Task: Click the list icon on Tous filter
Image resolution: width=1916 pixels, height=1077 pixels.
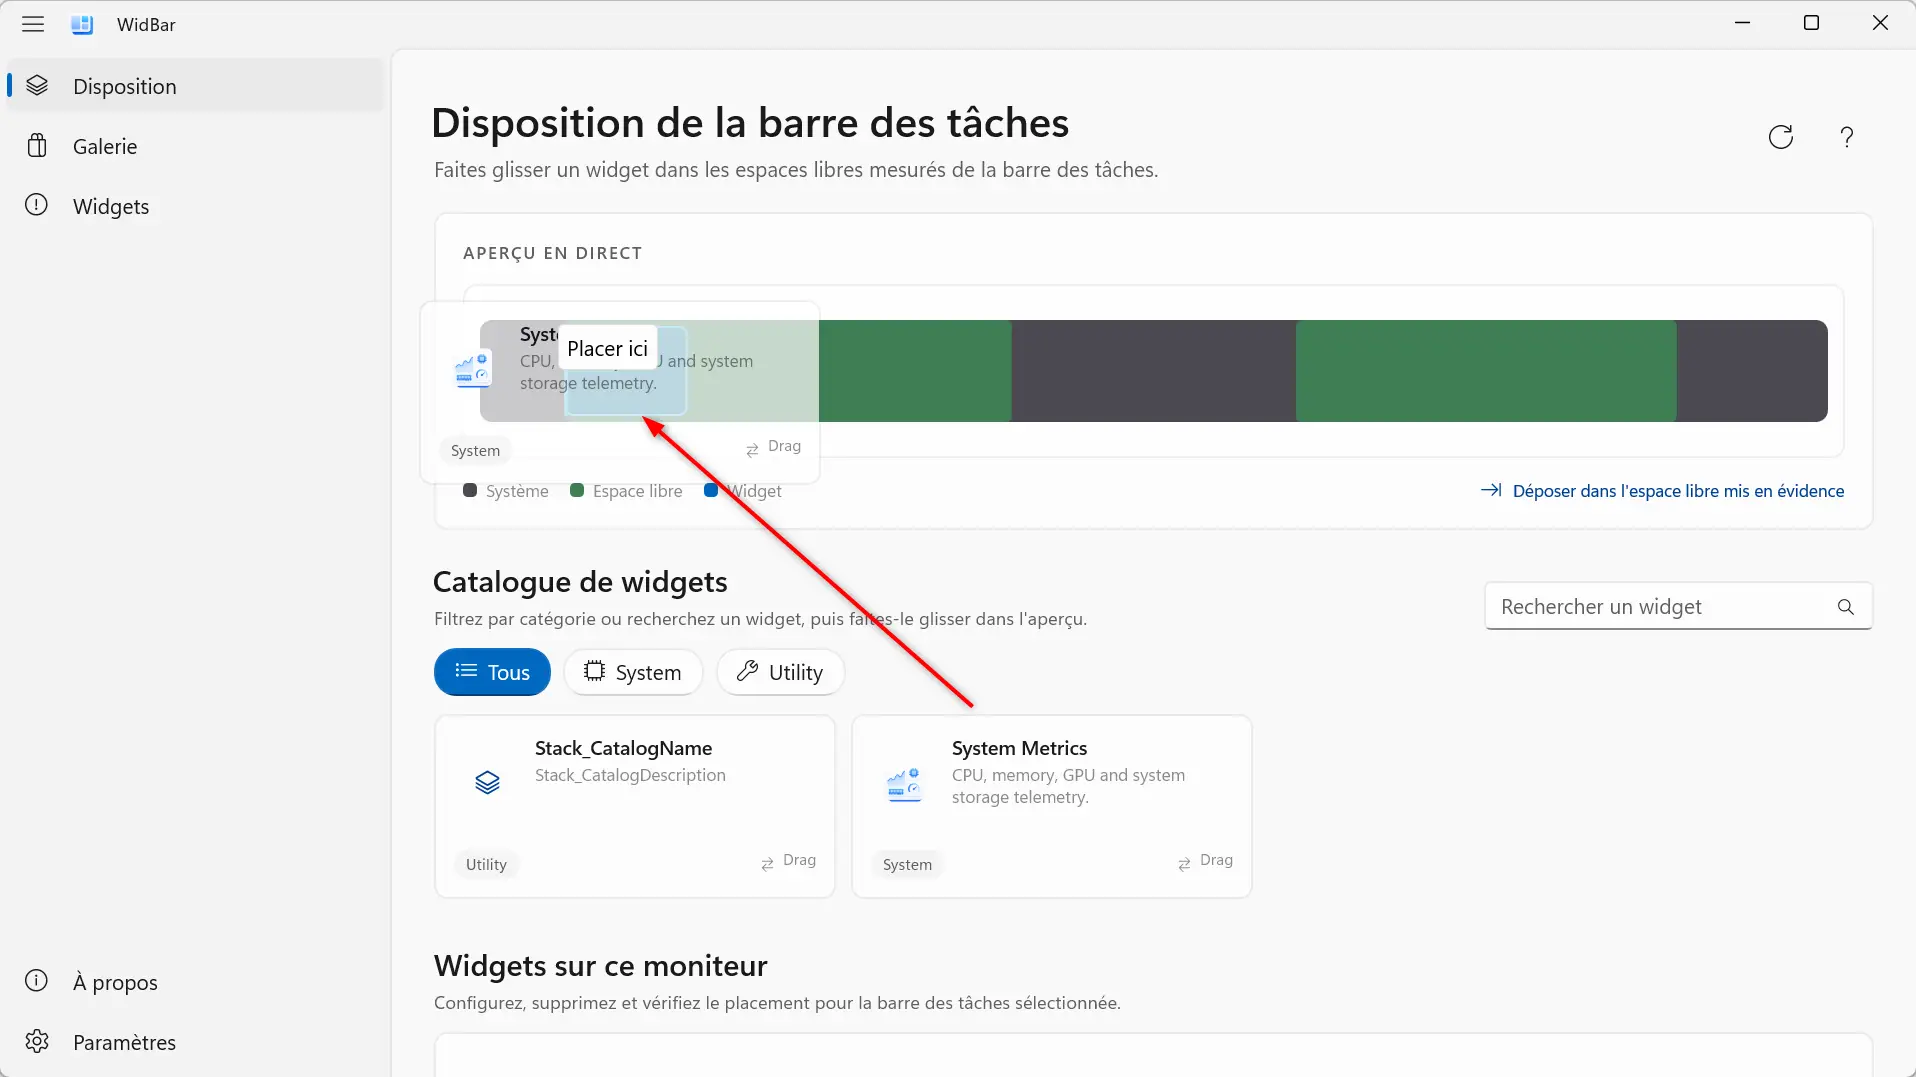Action: click(466, 671)
